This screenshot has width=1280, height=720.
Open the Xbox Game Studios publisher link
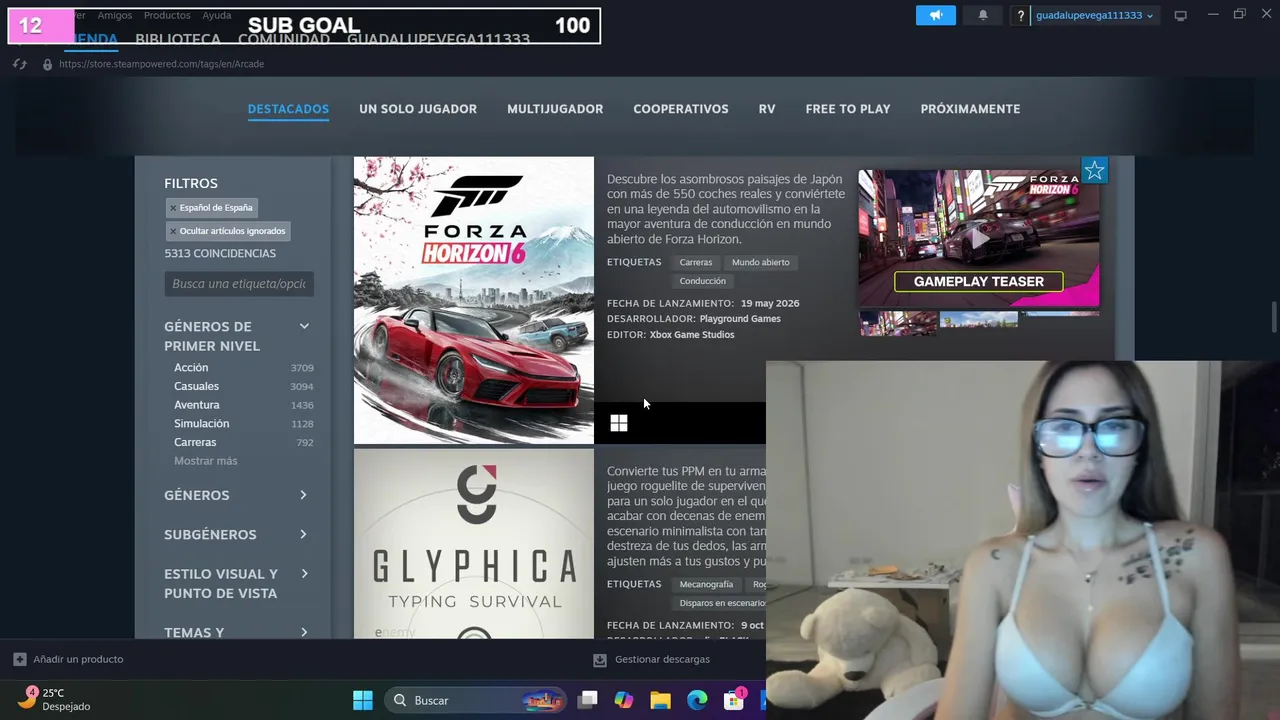(x=692, y=335)
